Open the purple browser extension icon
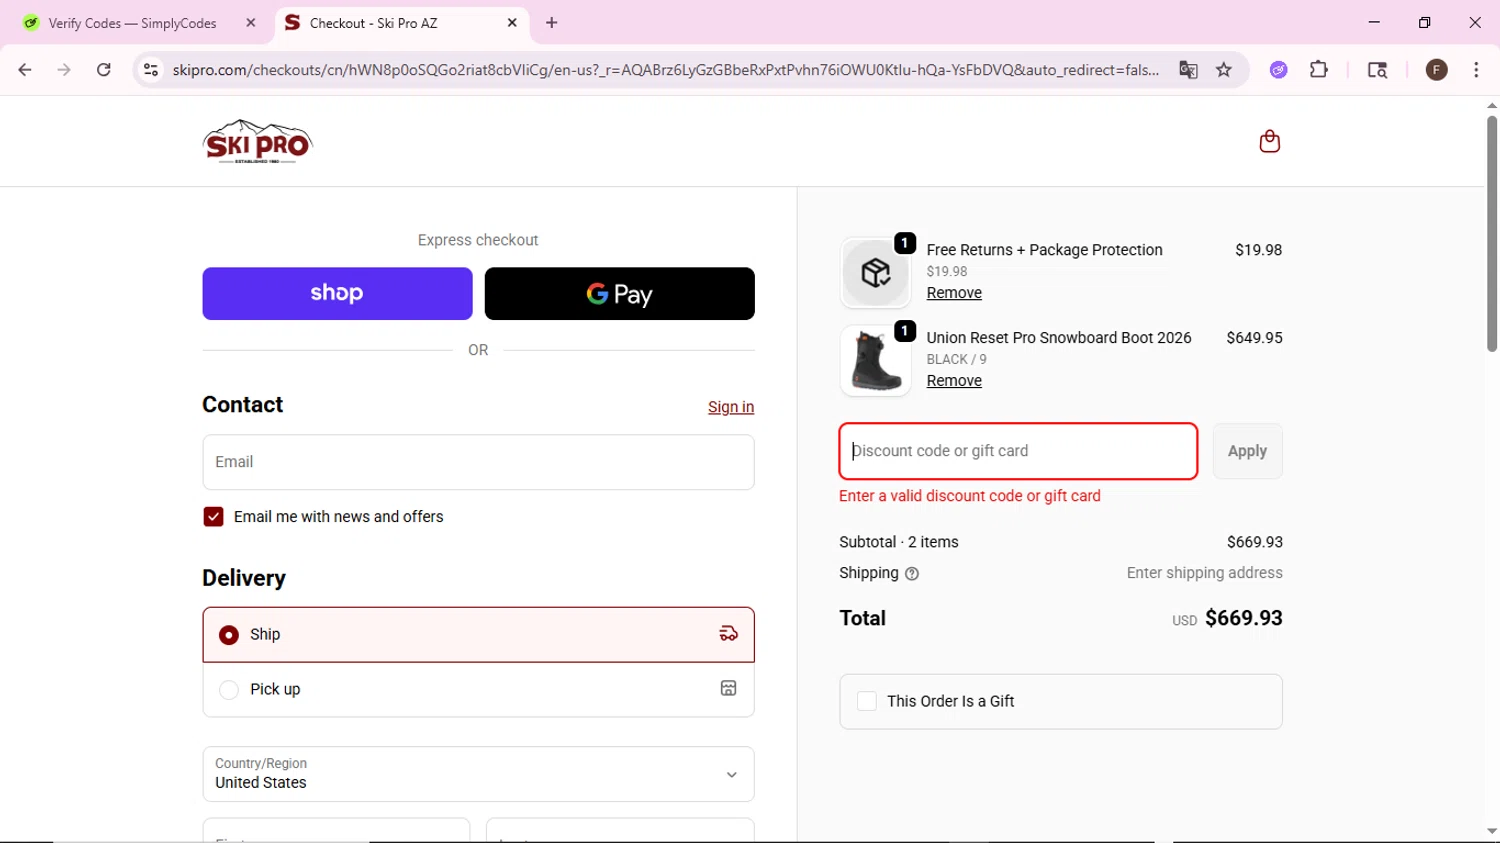 pos(1278,70)
